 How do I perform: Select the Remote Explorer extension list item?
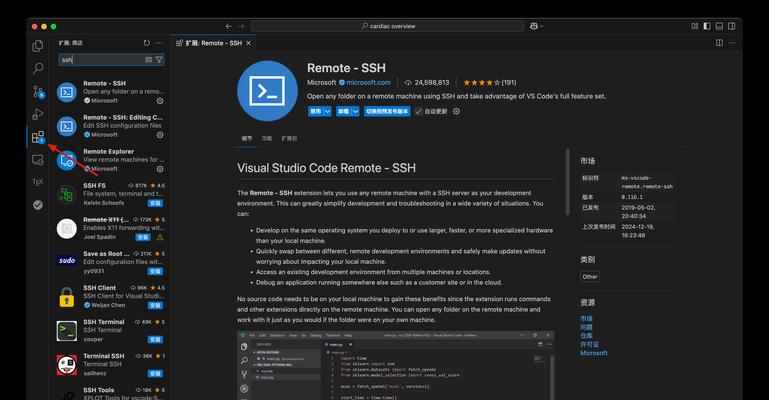[109, 160]
